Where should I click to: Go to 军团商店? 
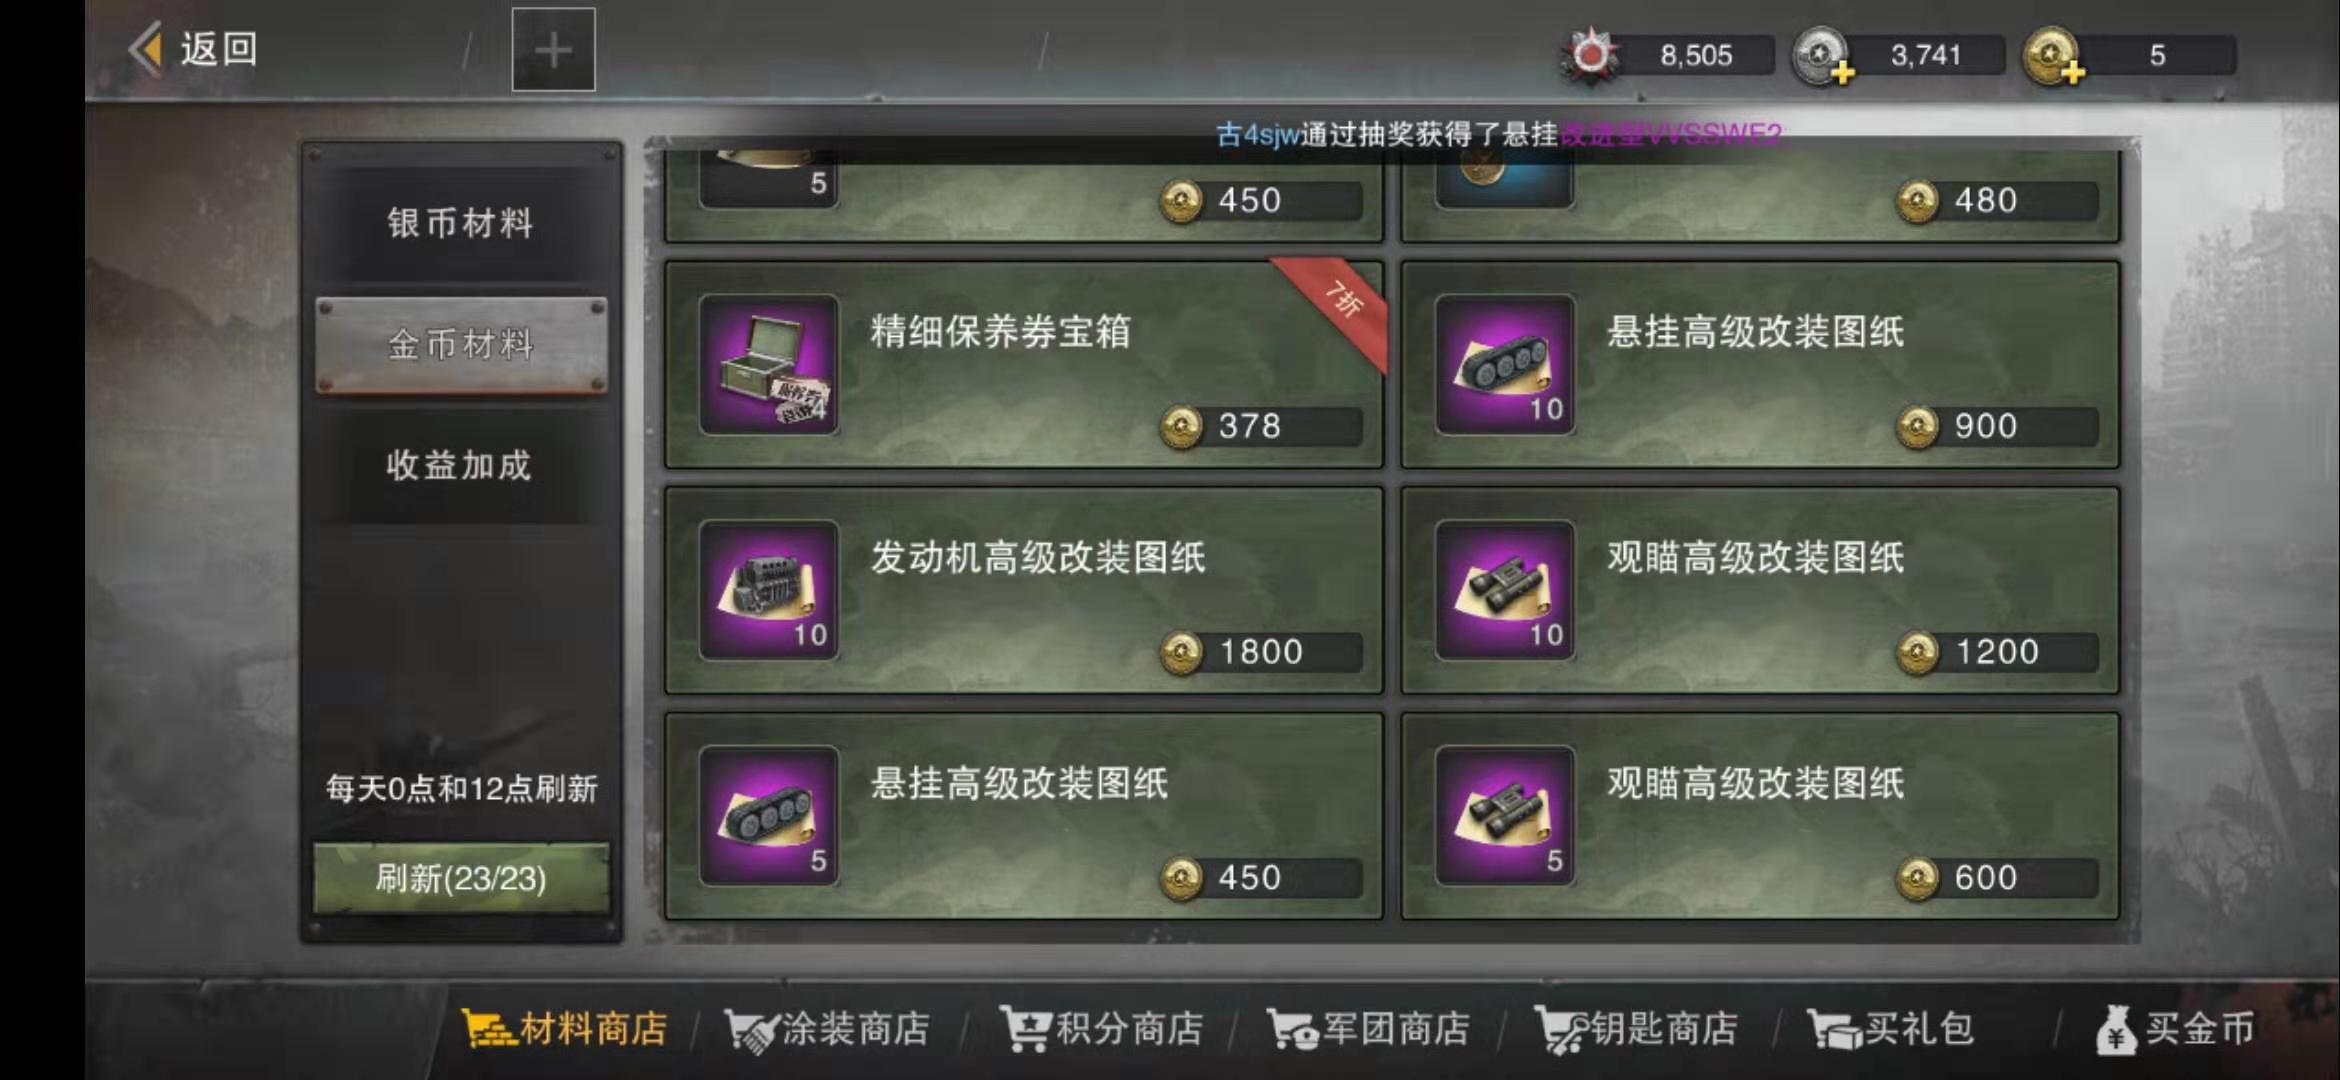[x=1368, y=1029]
